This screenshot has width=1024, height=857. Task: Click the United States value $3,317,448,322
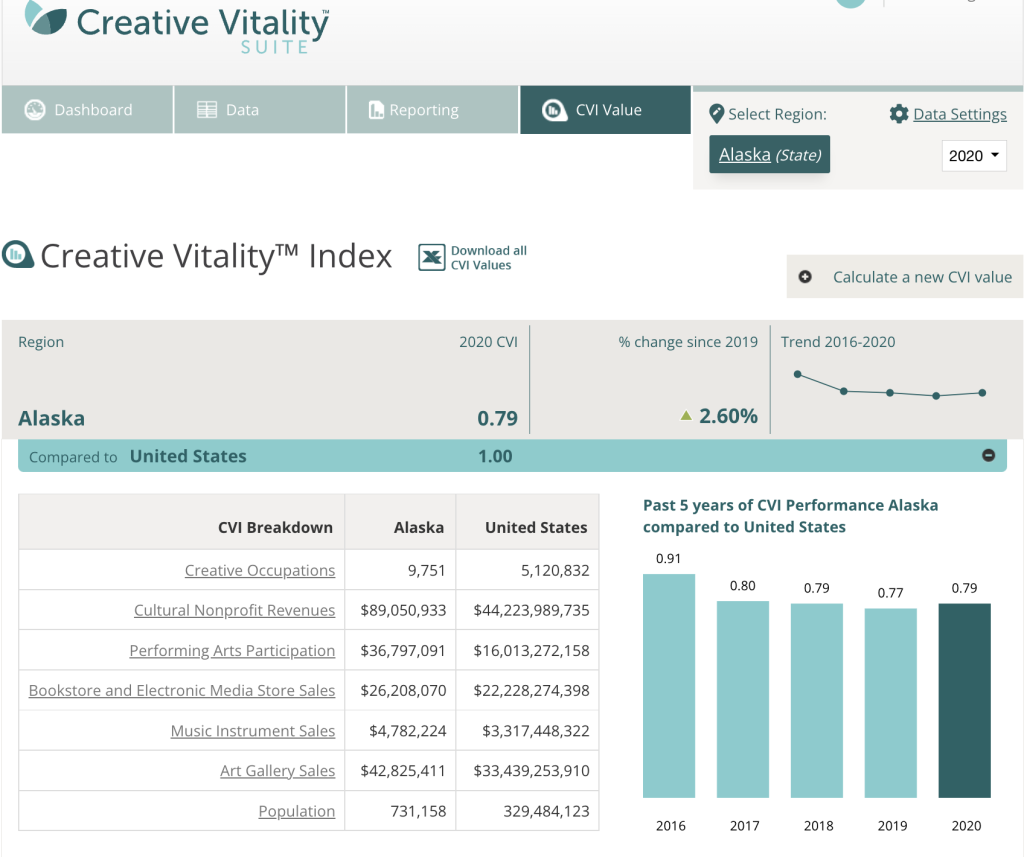coord(536,731)
